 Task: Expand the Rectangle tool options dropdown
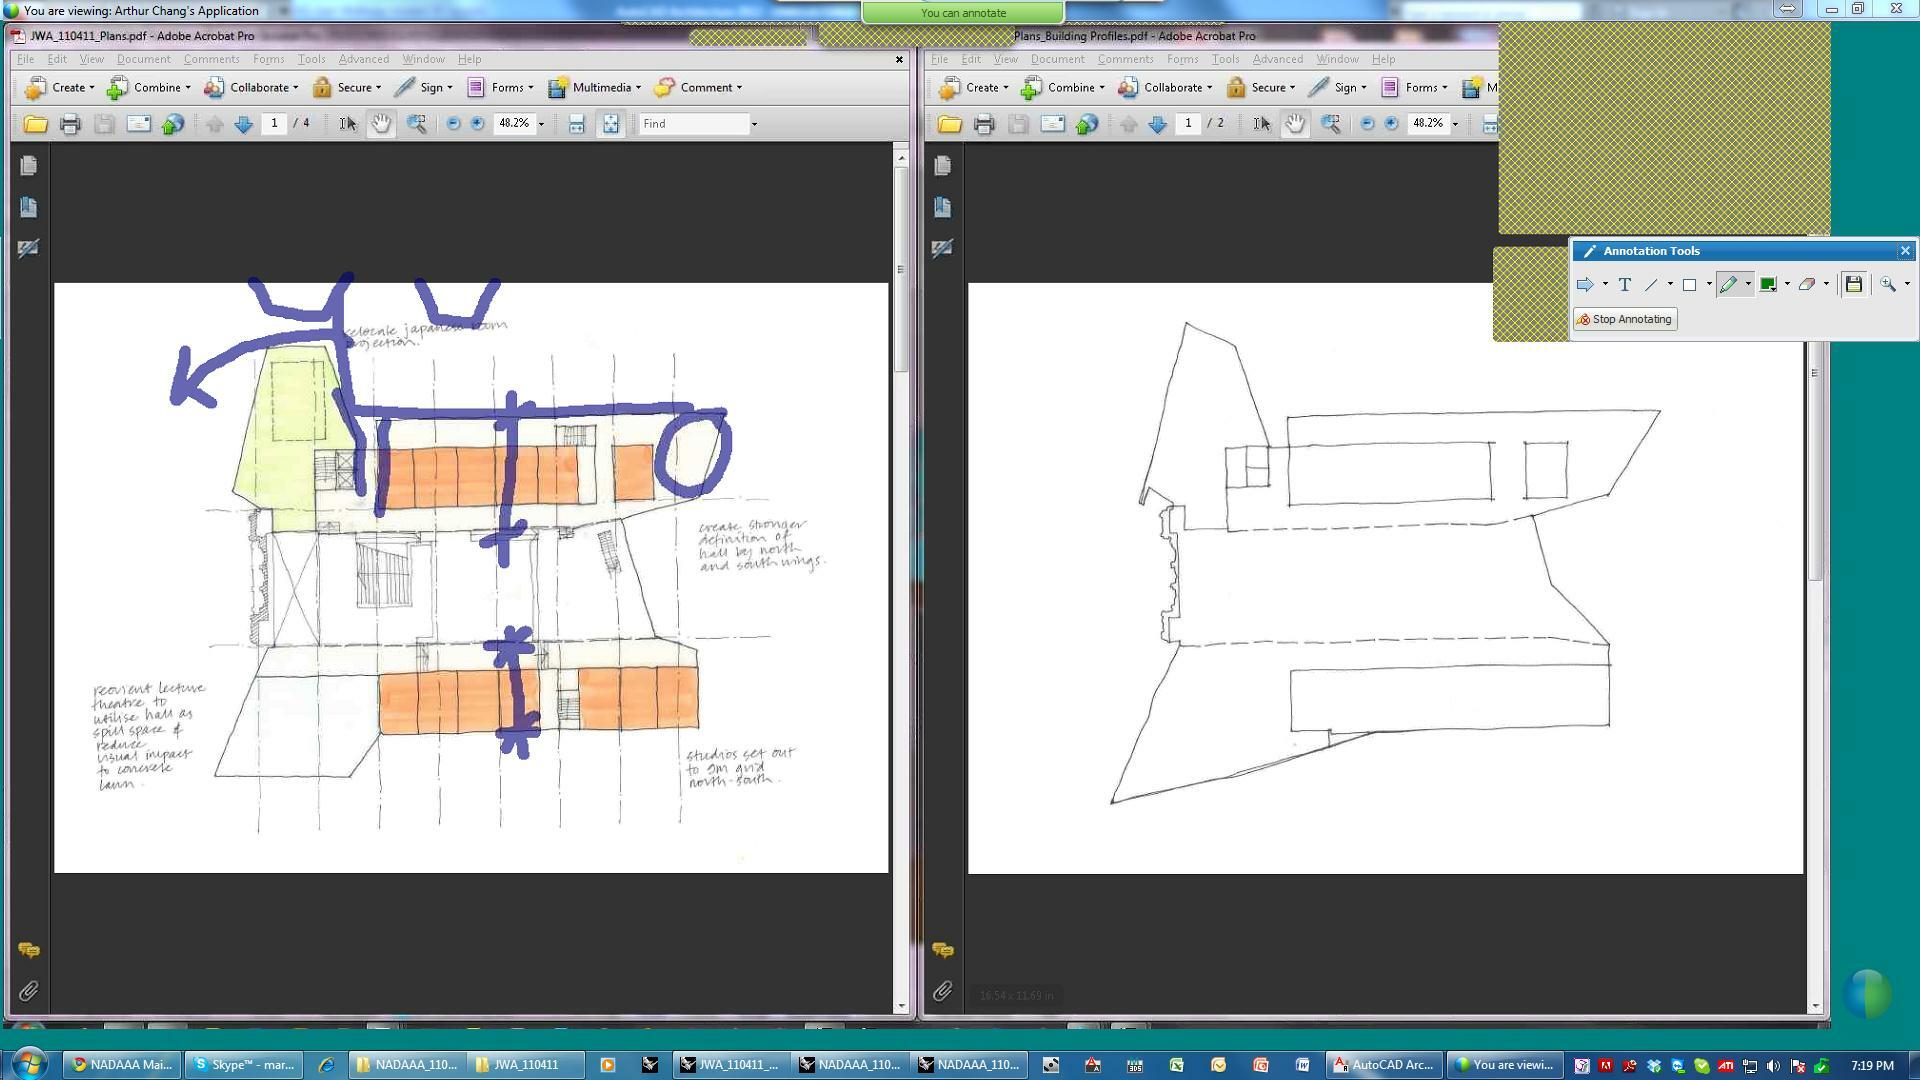point(1709,285)
